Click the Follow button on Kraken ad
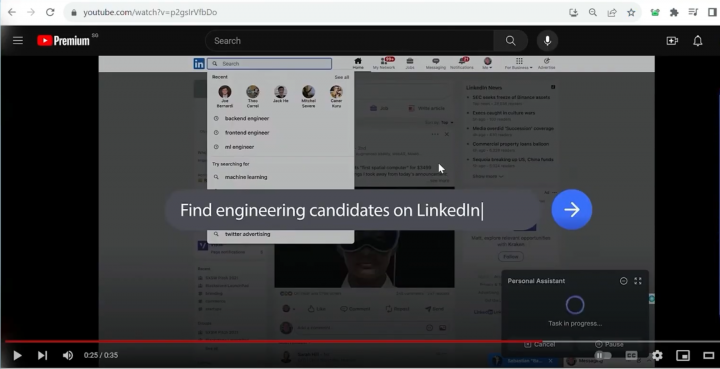Screen dimensions: 720x369 511,257
